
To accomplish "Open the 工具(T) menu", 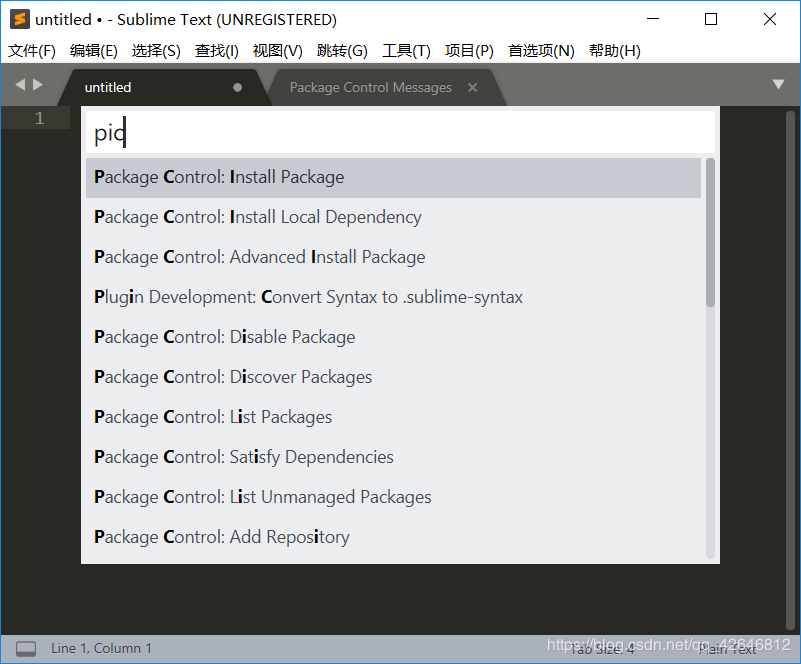I will tap(406, 51).
